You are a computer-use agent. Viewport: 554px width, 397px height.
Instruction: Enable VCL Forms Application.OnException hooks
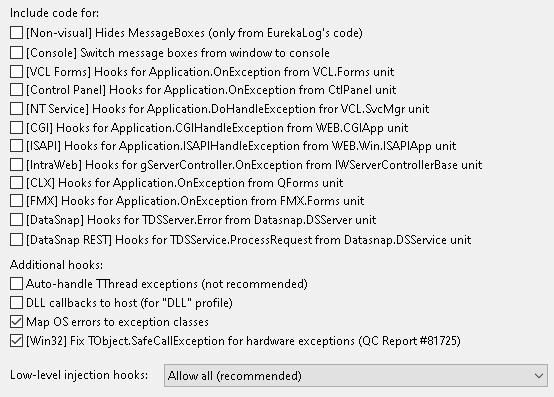tap(16, 72)
